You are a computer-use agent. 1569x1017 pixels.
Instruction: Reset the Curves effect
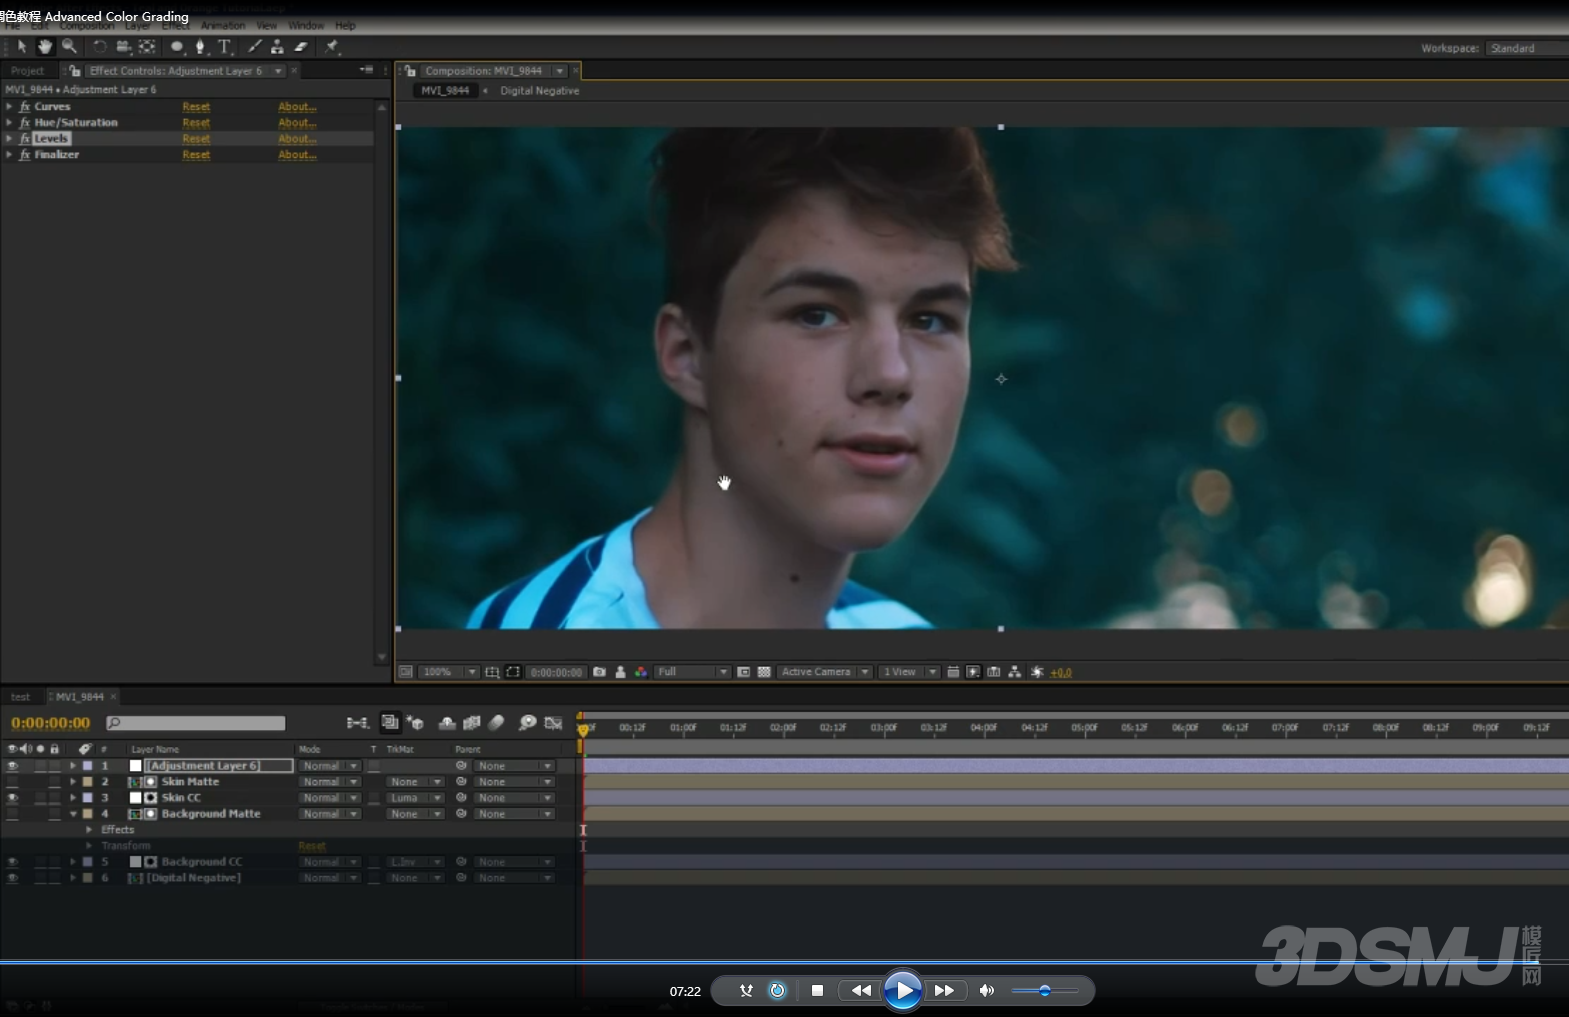[196, 107]
